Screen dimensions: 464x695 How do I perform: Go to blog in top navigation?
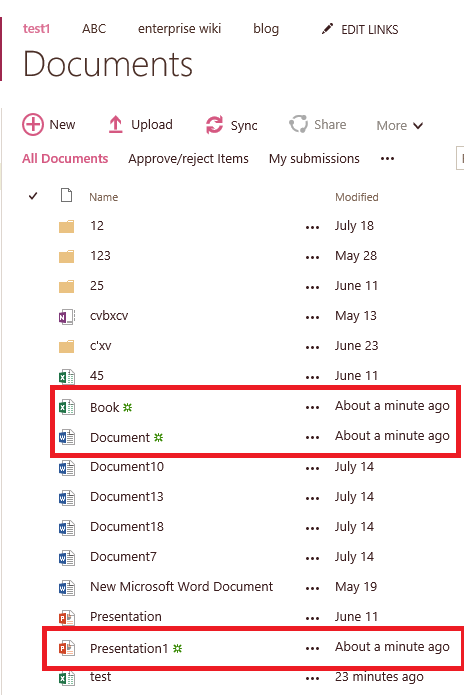(266, 28)
